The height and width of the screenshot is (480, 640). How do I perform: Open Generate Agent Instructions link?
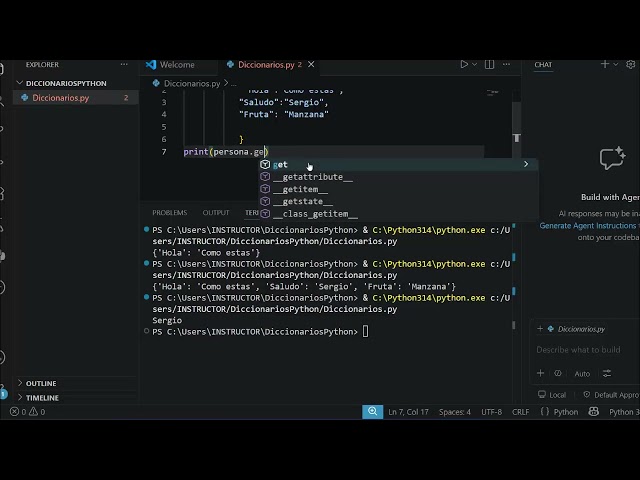[588, 225]
